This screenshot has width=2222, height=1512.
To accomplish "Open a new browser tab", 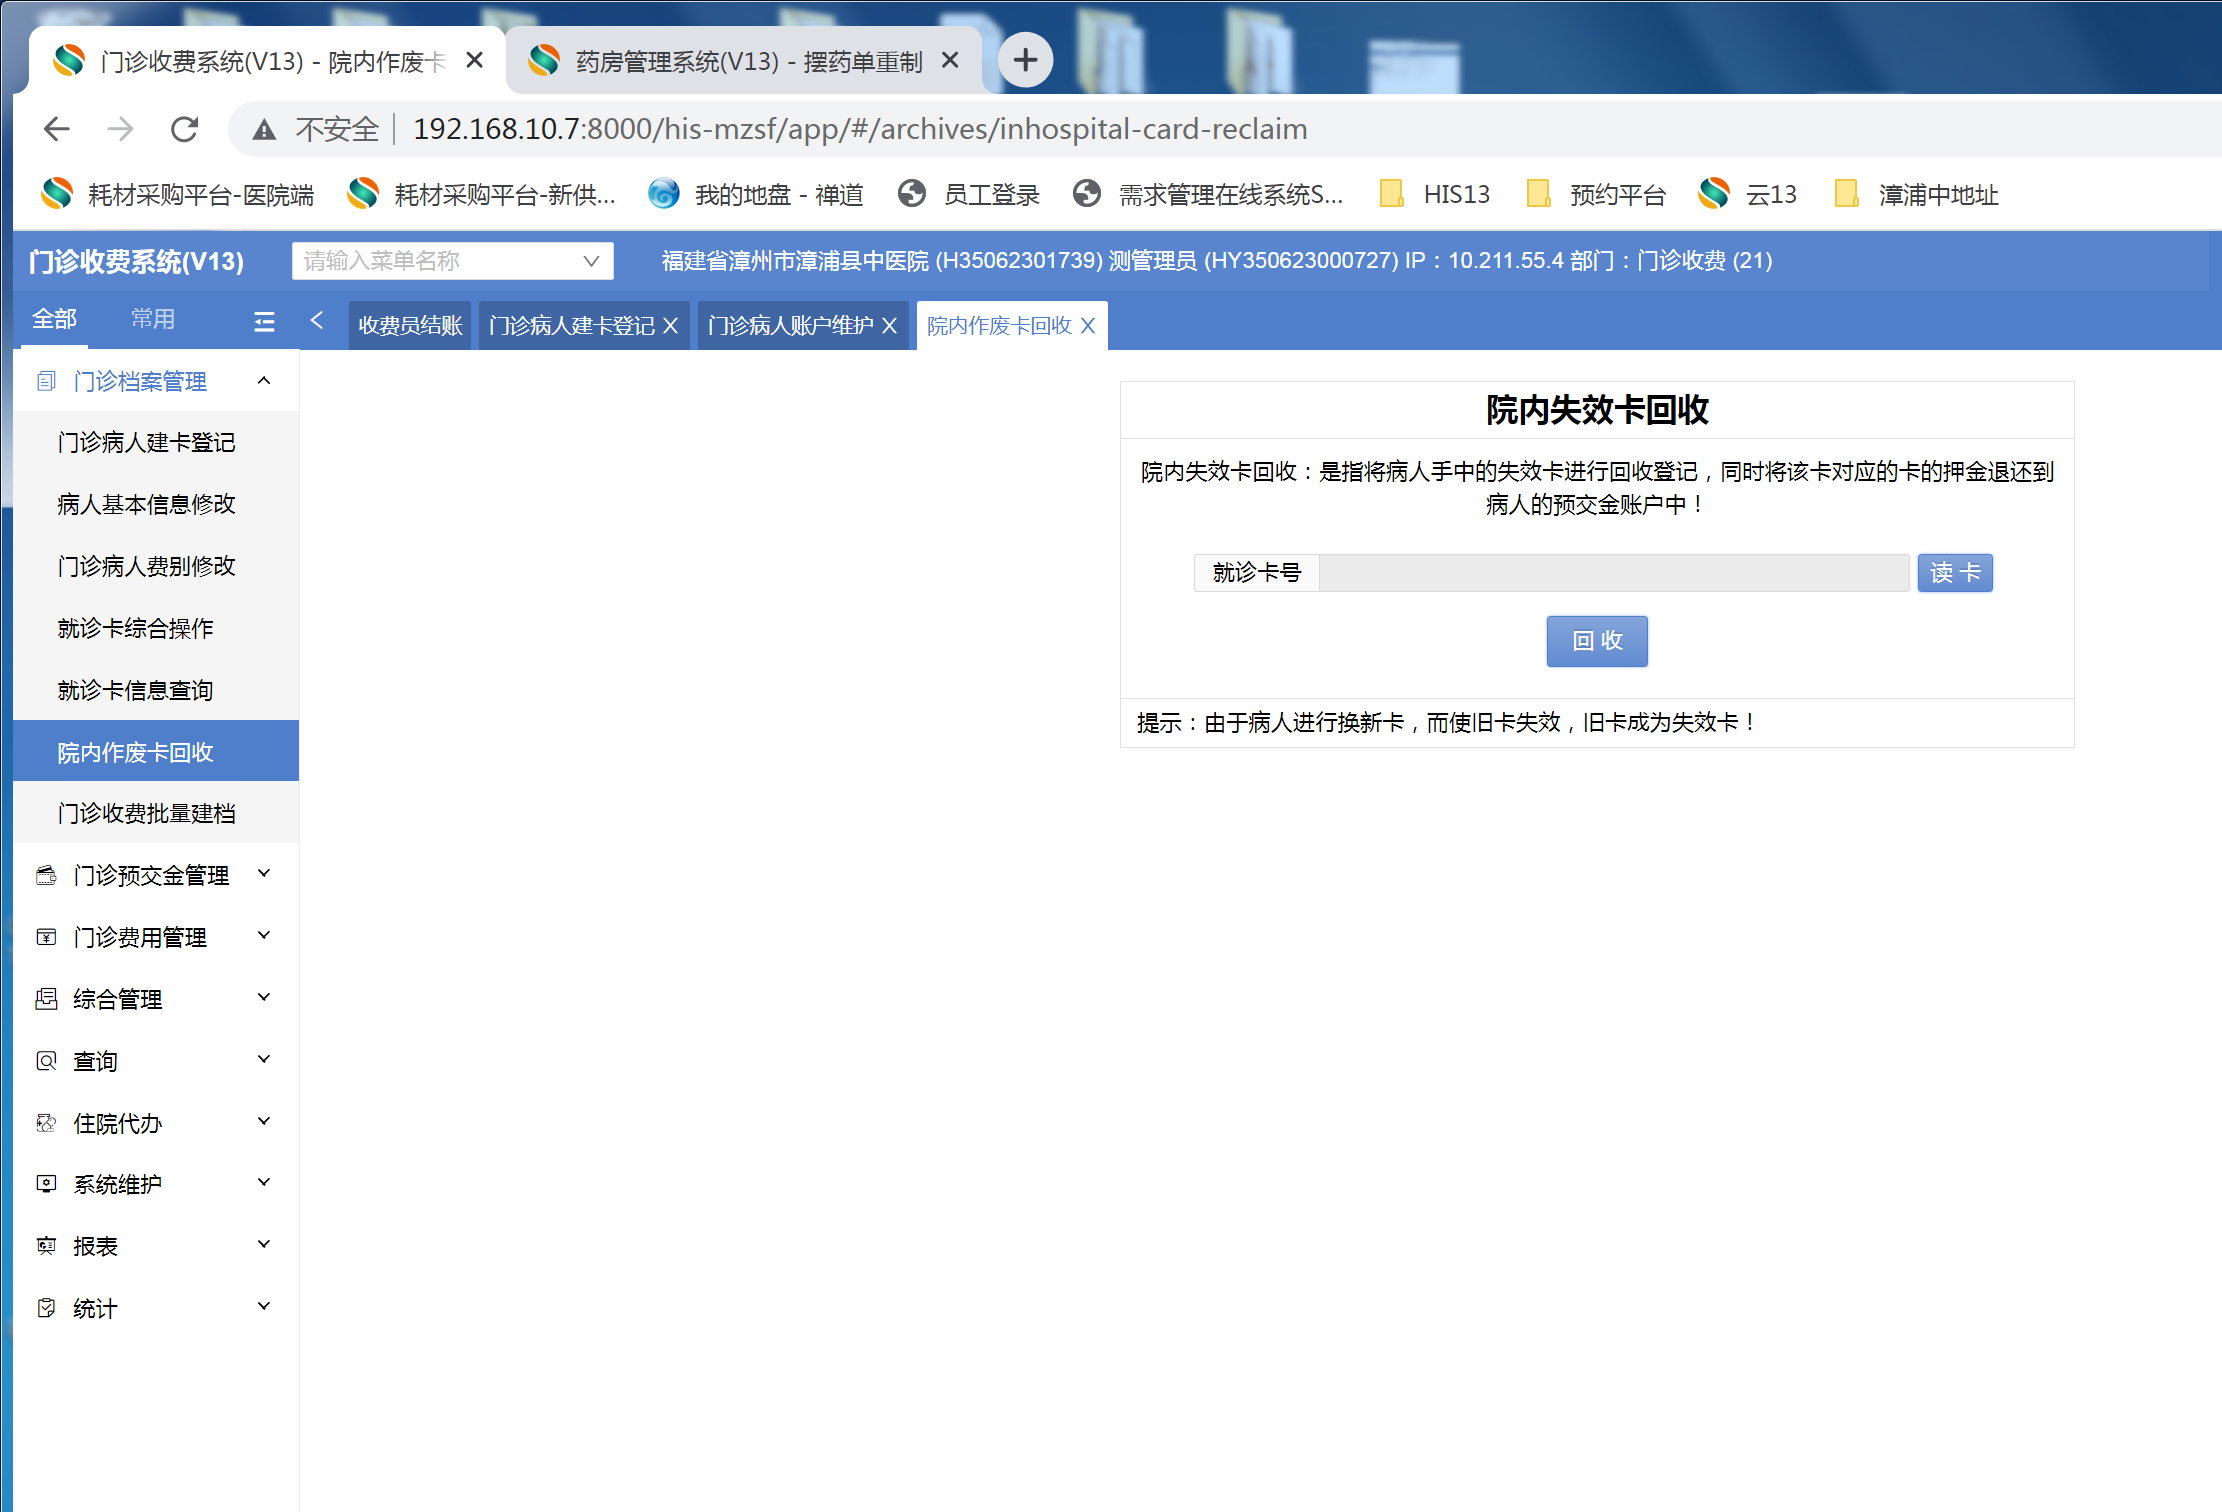I will 1025,61.
